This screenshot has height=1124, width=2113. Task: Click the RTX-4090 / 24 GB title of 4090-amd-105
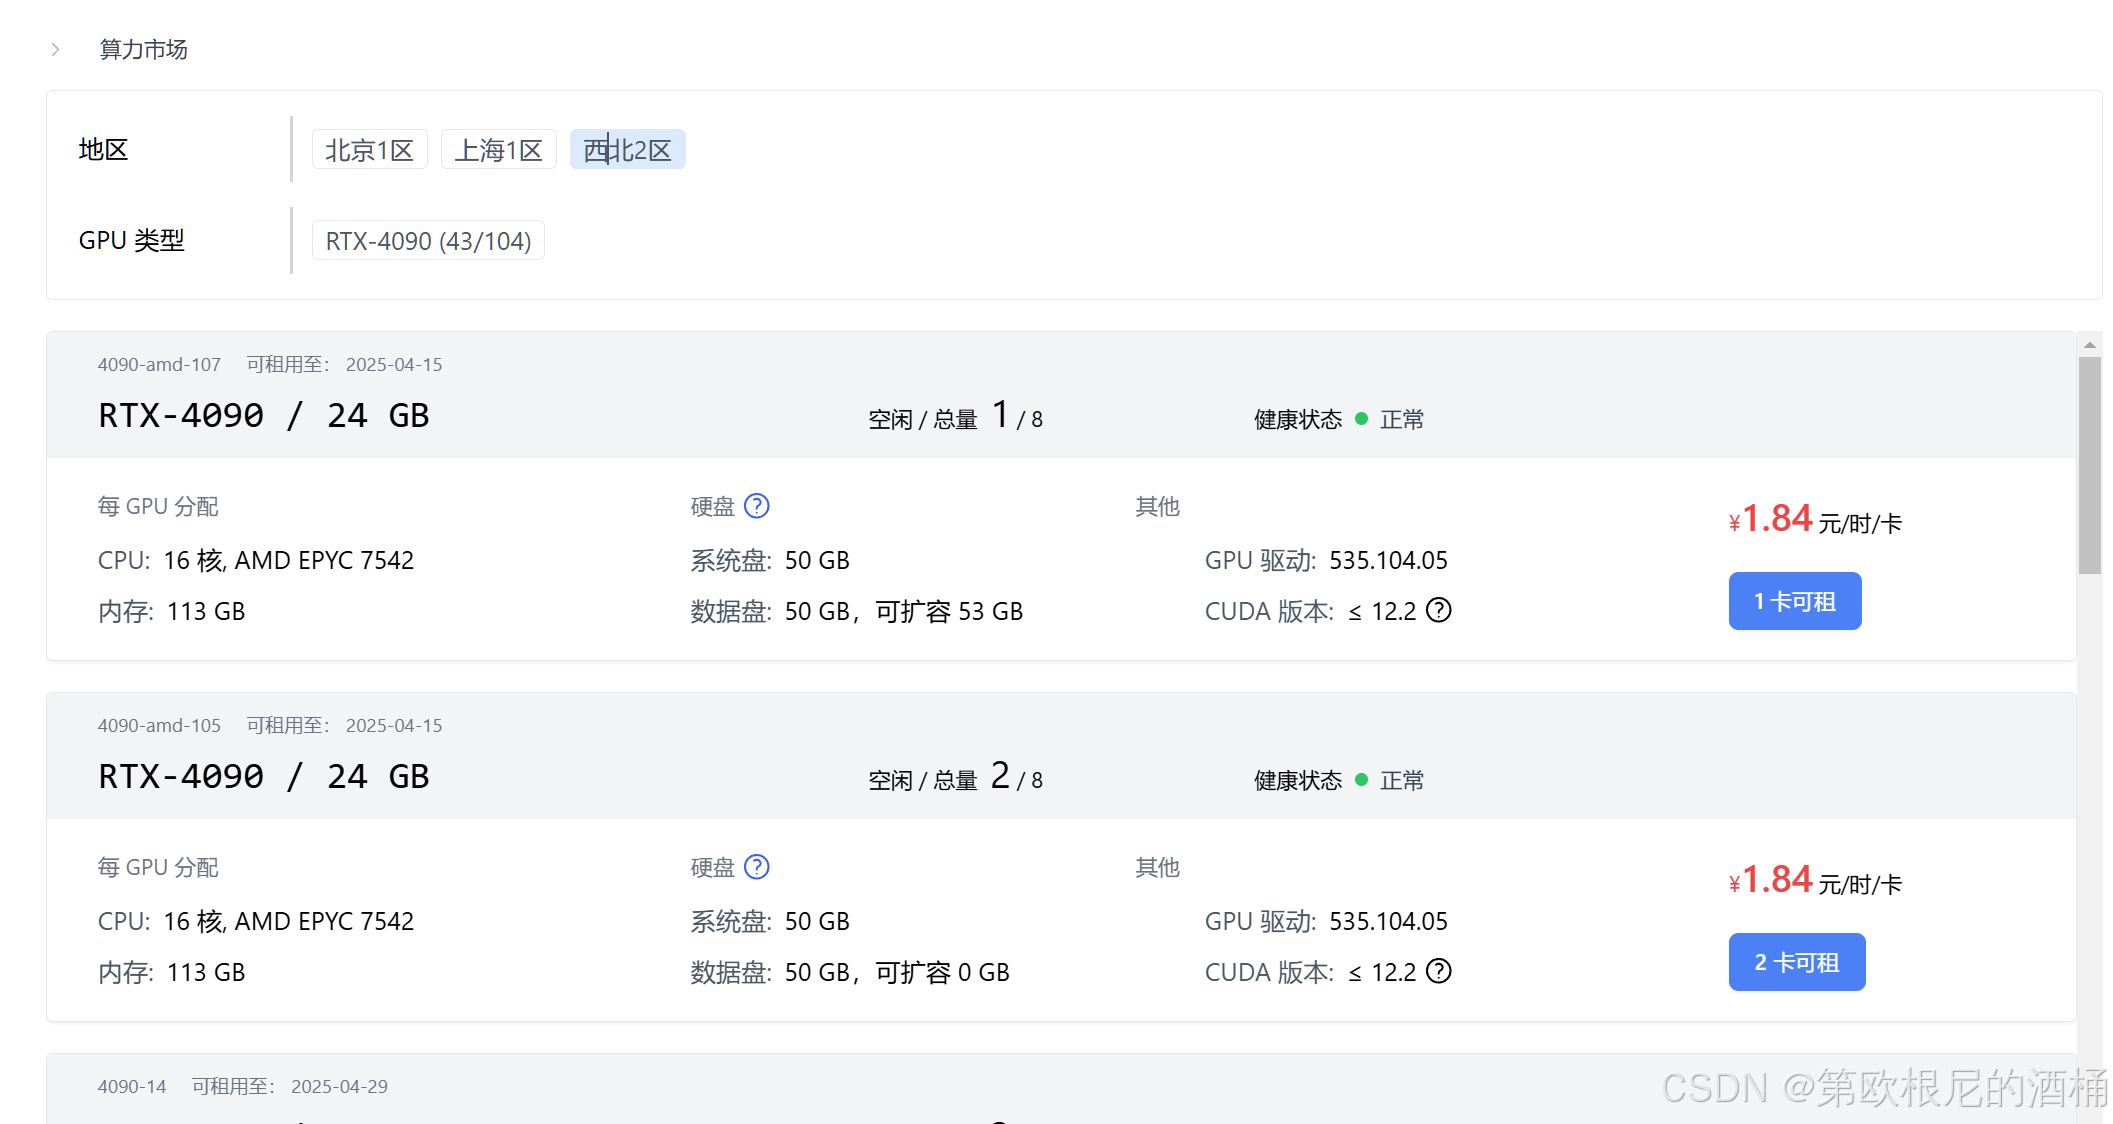pyautogui.click(x=264, y=777)
